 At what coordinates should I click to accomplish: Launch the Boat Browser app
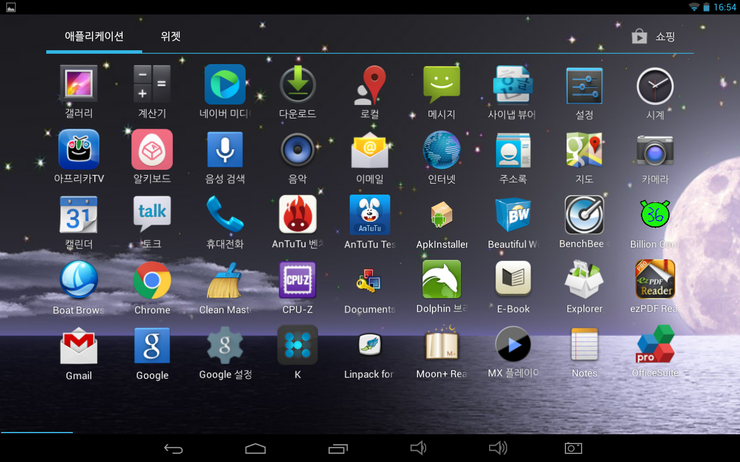78,279
